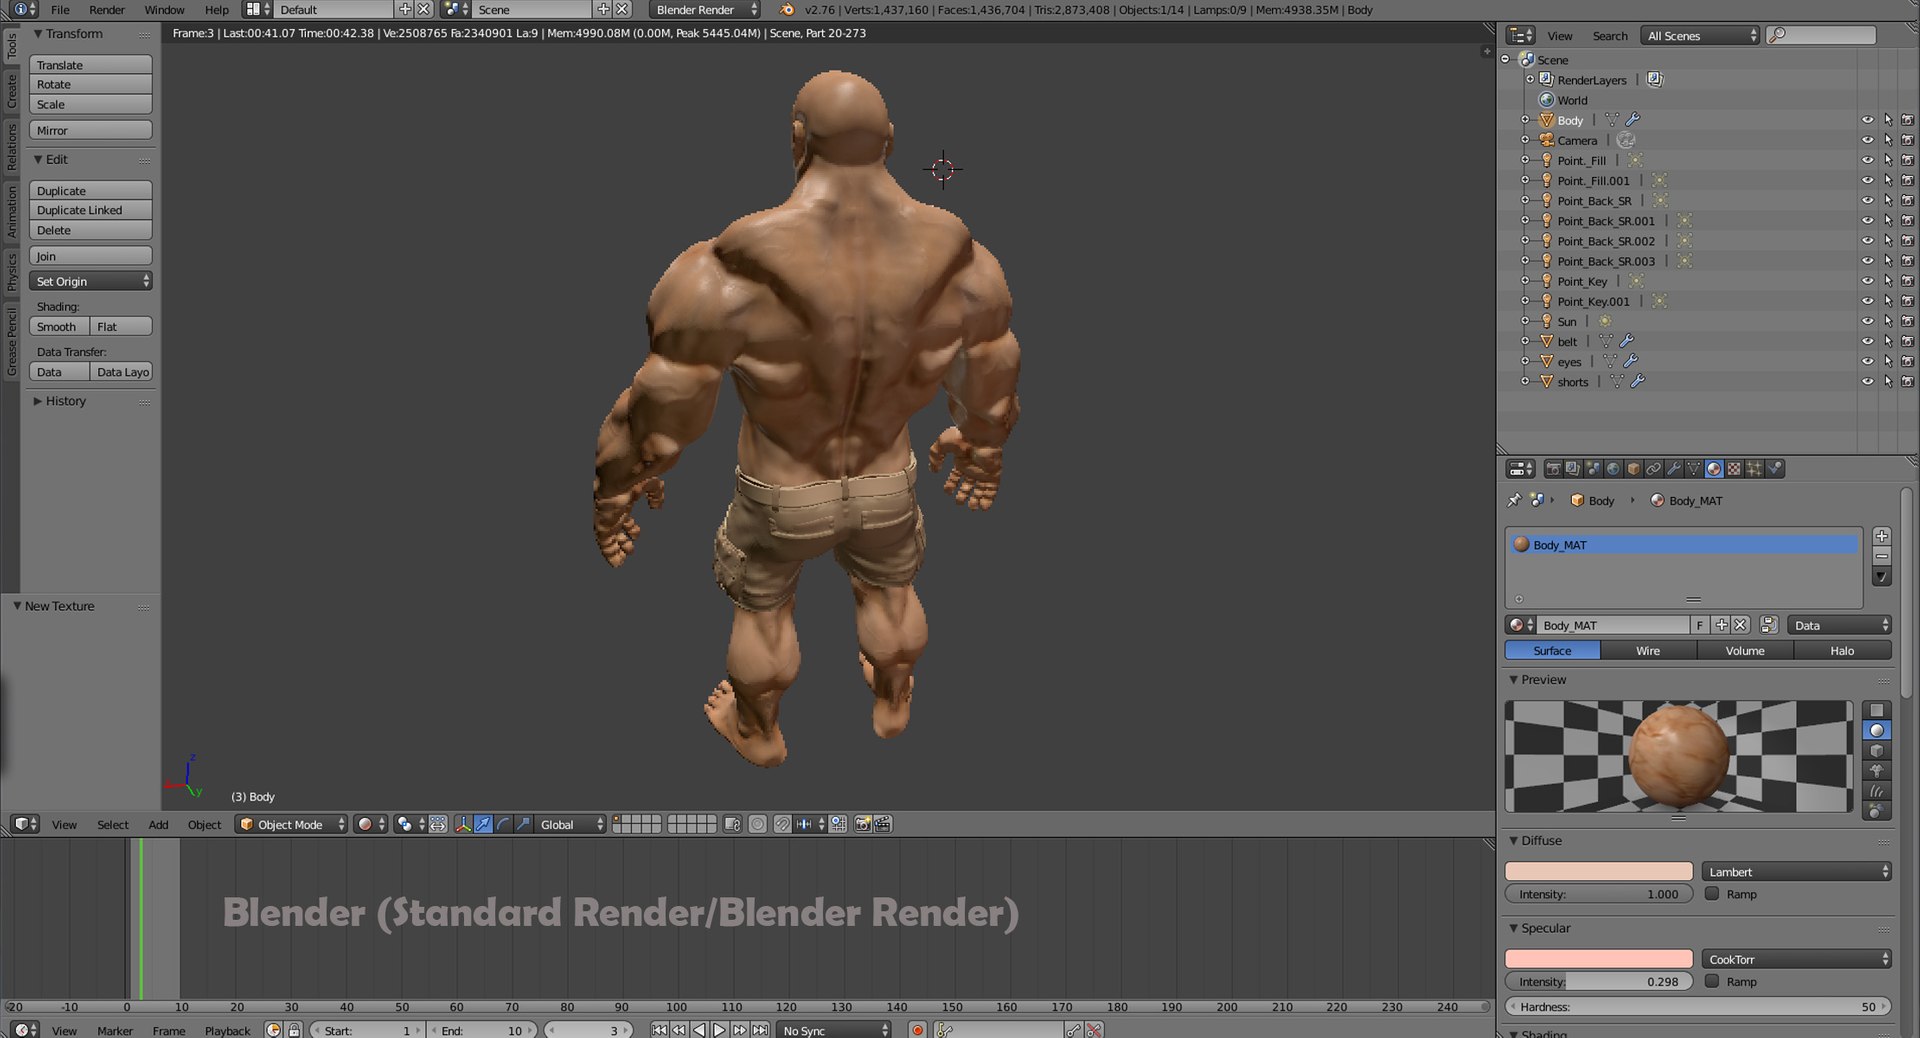Screen dimensions: 1920x1038
Task: Remove material slot with minus button
Action: [x=1881, y=556]
